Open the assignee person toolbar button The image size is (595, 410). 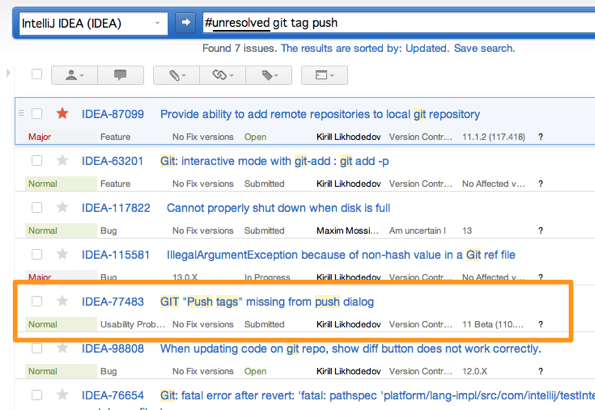[x=74, y=75]
